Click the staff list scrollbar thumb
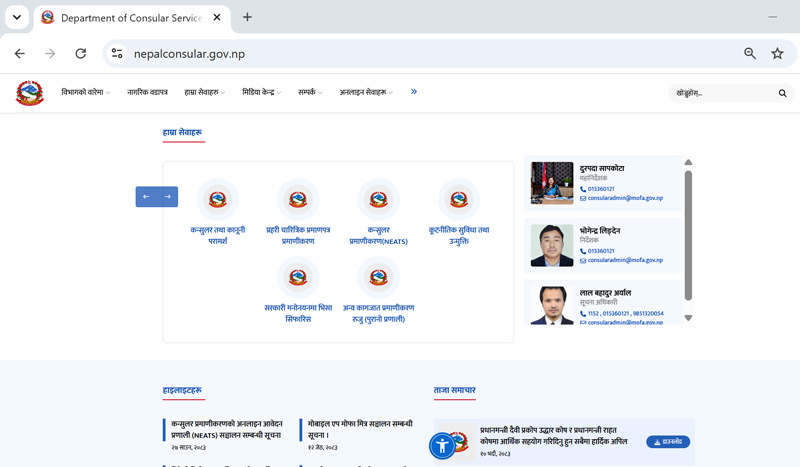This screenshot has width=800, height=467. (688, 235)
